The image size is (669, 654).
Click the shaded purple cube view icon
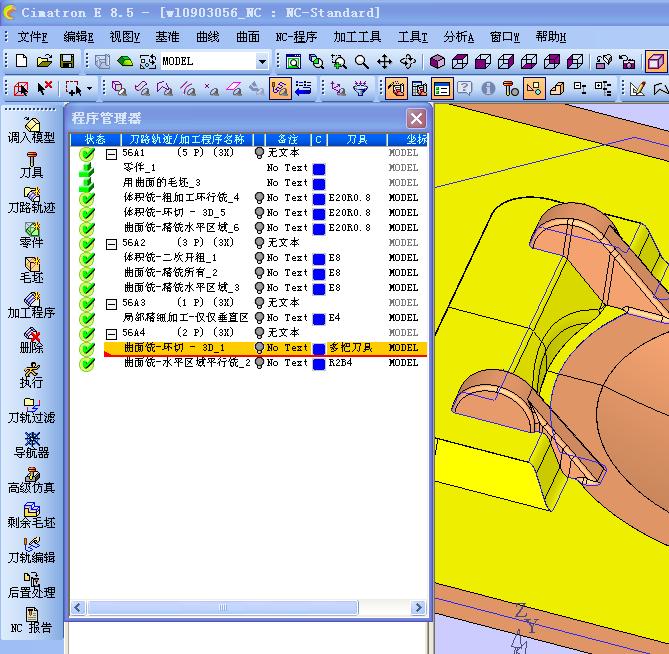(x=437, y=62)
